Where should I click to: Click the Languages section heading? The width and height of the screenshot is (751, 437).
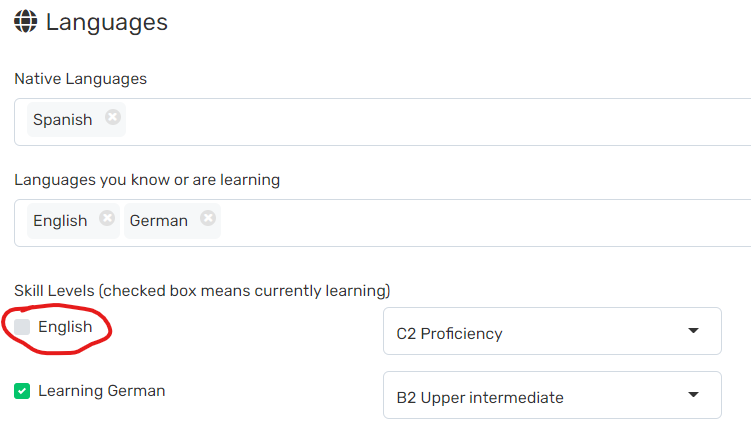click(107, 21)
